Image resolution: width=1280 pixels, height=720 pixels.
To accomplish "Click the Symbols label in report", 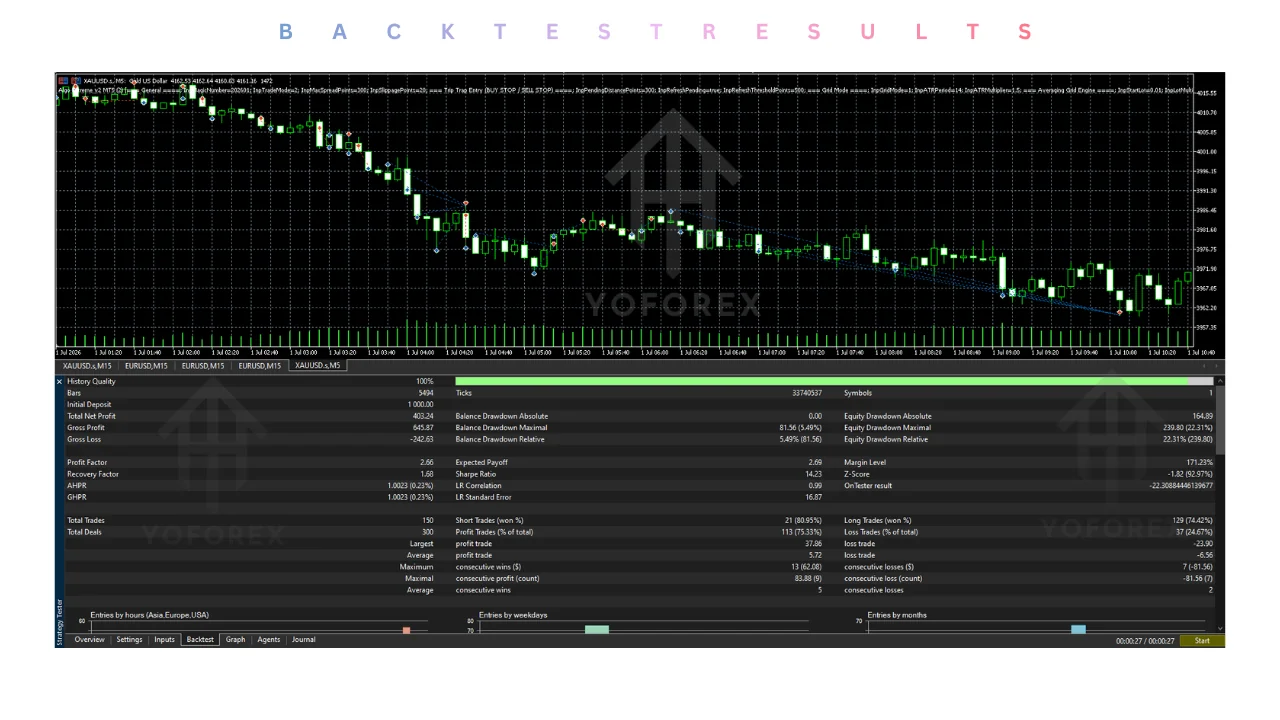I will click(858, 393).
